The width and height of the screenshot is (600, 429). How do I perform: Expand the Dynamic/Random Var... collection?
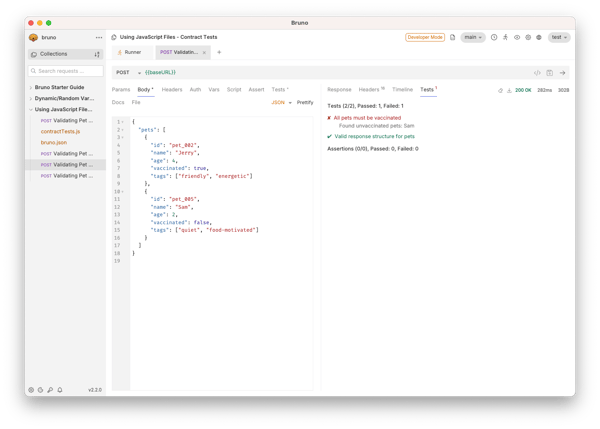(x=31, y=98)
